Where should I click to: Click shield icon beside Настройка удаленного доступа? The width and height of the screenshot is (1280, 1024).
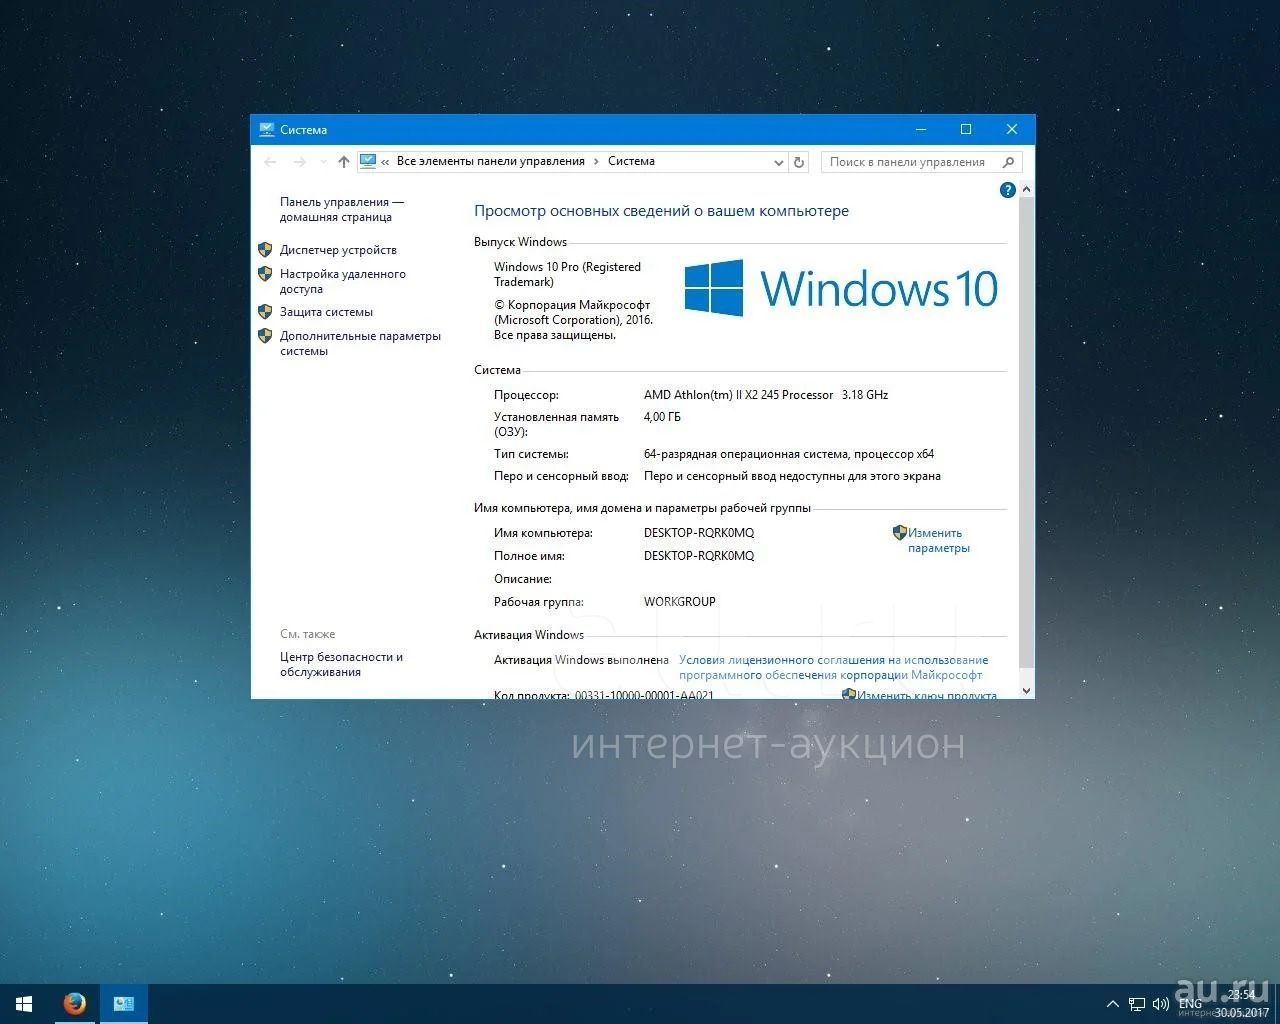tap(265, 274)
